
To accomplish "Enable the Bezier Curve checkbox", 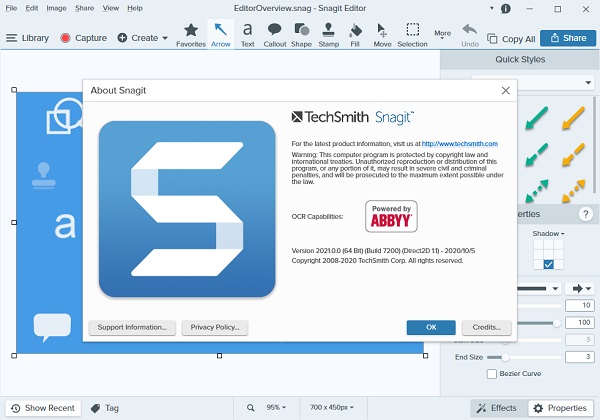I will click(x=492, y=374).
